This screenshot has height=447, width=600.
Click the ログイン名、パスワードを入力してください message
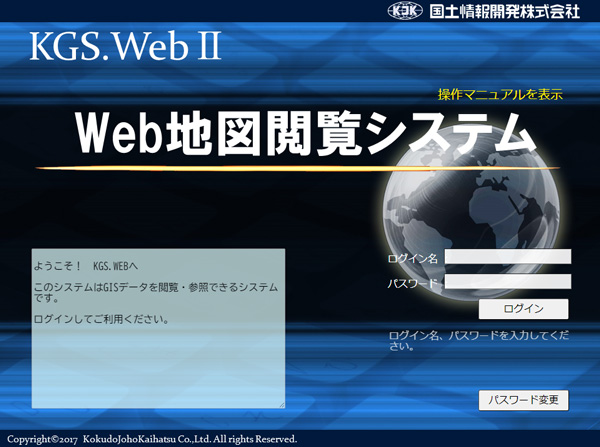pos(479,341)
